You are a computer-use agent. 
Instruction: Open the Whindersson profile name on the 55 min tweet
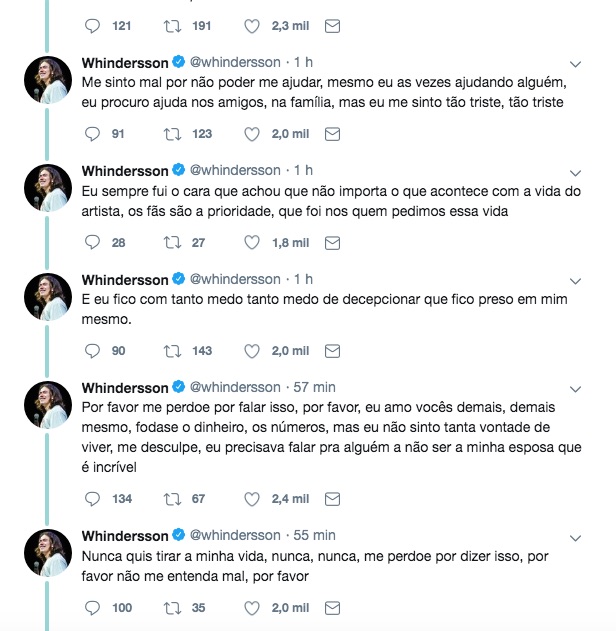point(126,535)
